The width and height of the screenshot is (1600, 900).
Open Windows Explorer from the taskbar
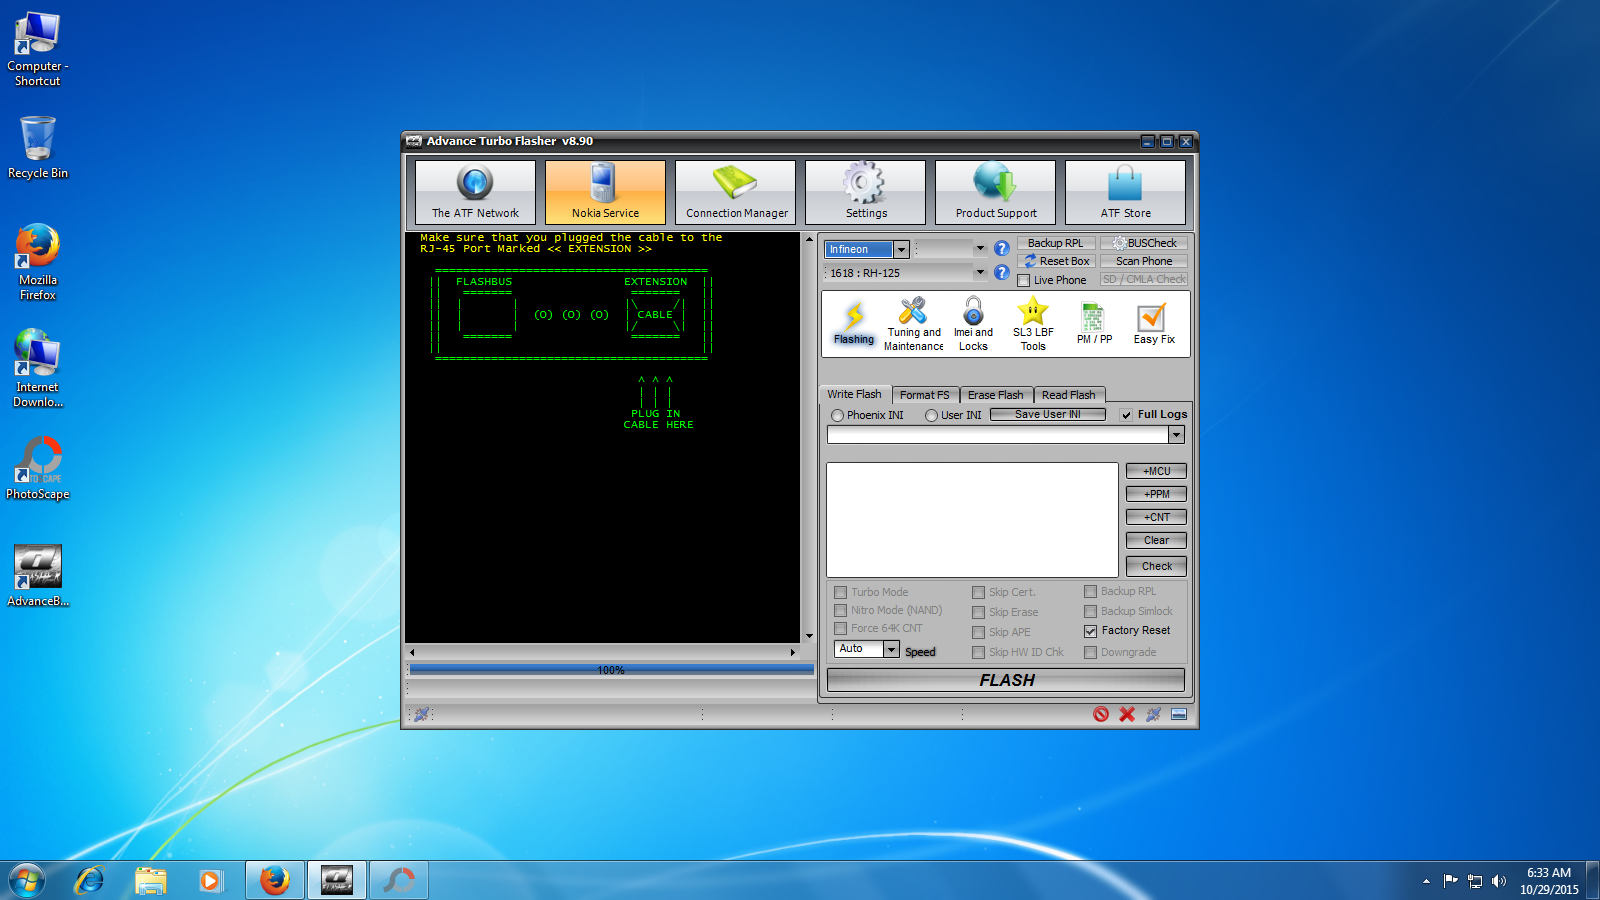(151, 880)
